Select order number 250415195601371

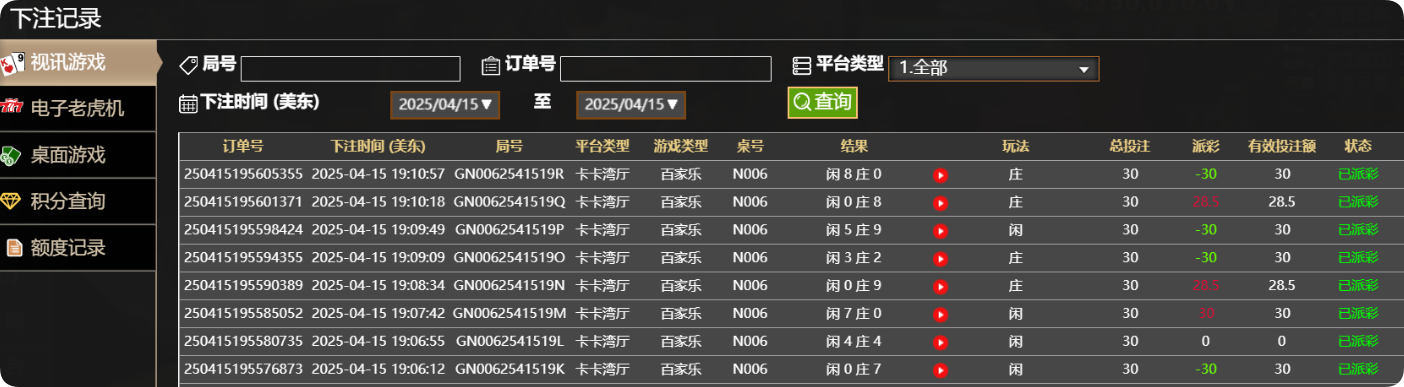coord(243,202)
